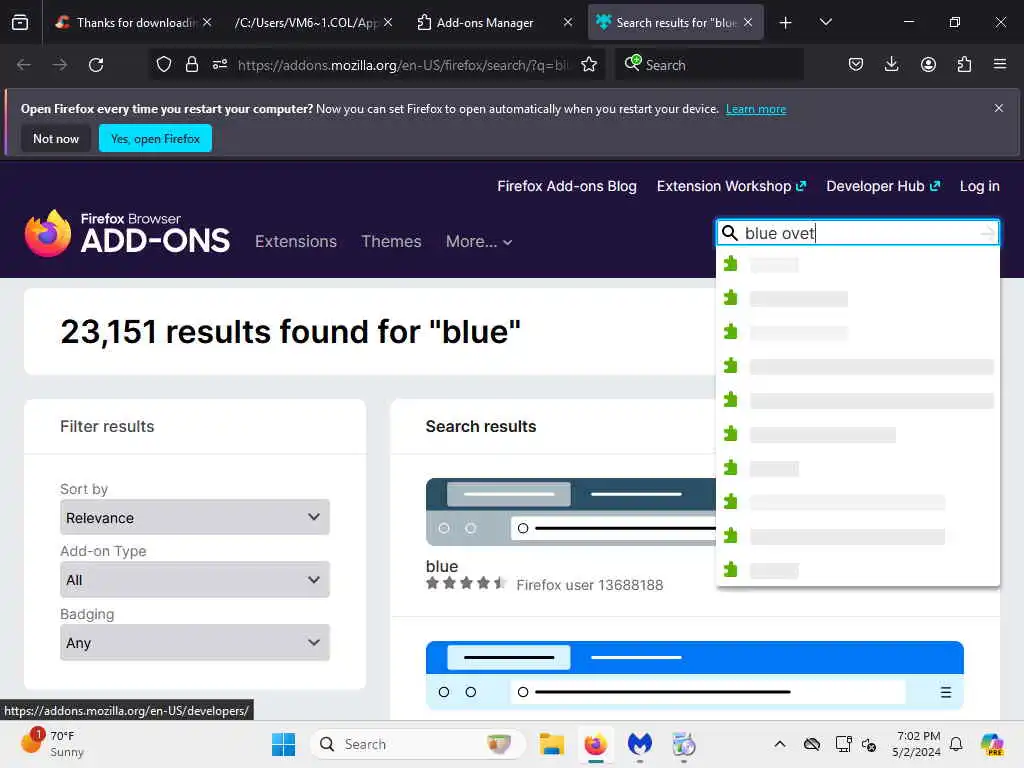Open the Badging Any dropdown

pos(195,643)
